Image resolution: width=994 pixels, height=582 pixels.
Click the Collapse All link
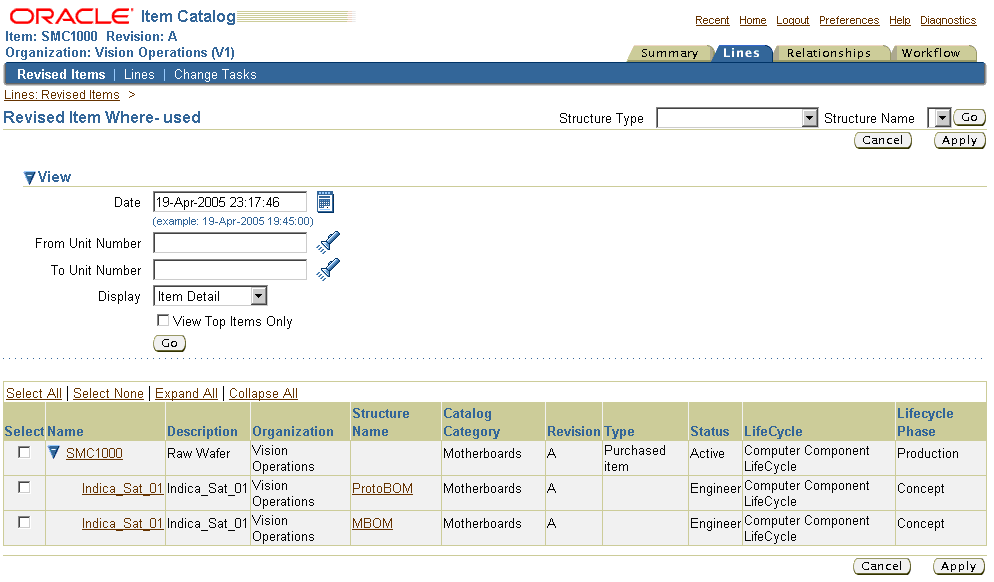[263, 393]
